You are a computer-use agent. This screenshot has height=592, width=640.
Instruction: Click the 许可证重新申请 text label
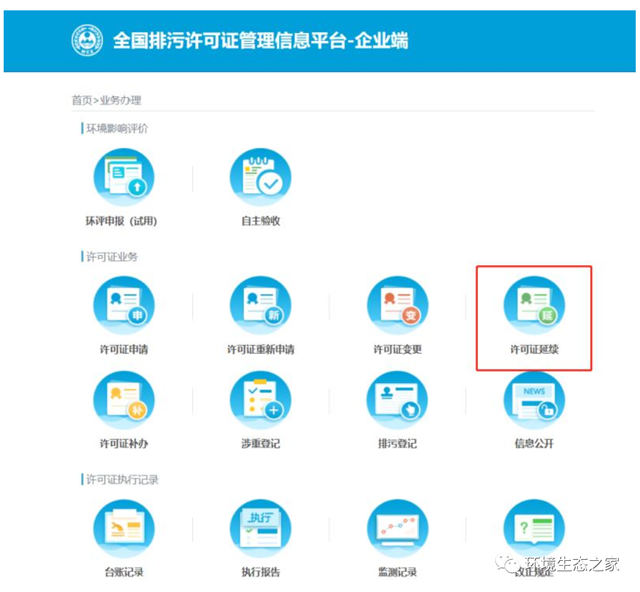point(260,349)
